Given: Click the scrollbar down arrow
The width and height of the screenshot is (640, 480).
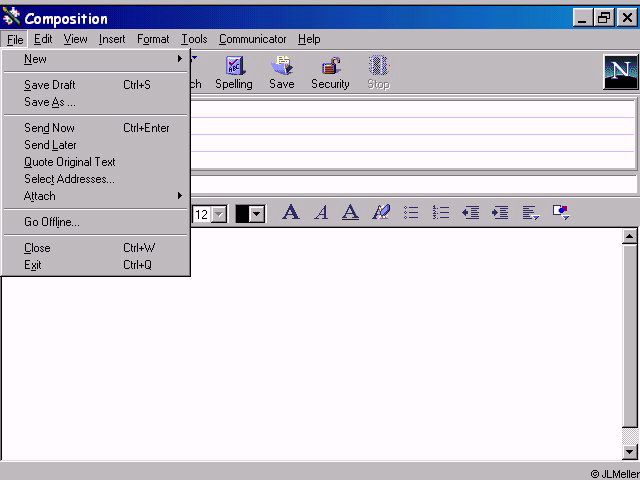Looking at the screenshot, I should pyautogui.click(x=630, y=451).
